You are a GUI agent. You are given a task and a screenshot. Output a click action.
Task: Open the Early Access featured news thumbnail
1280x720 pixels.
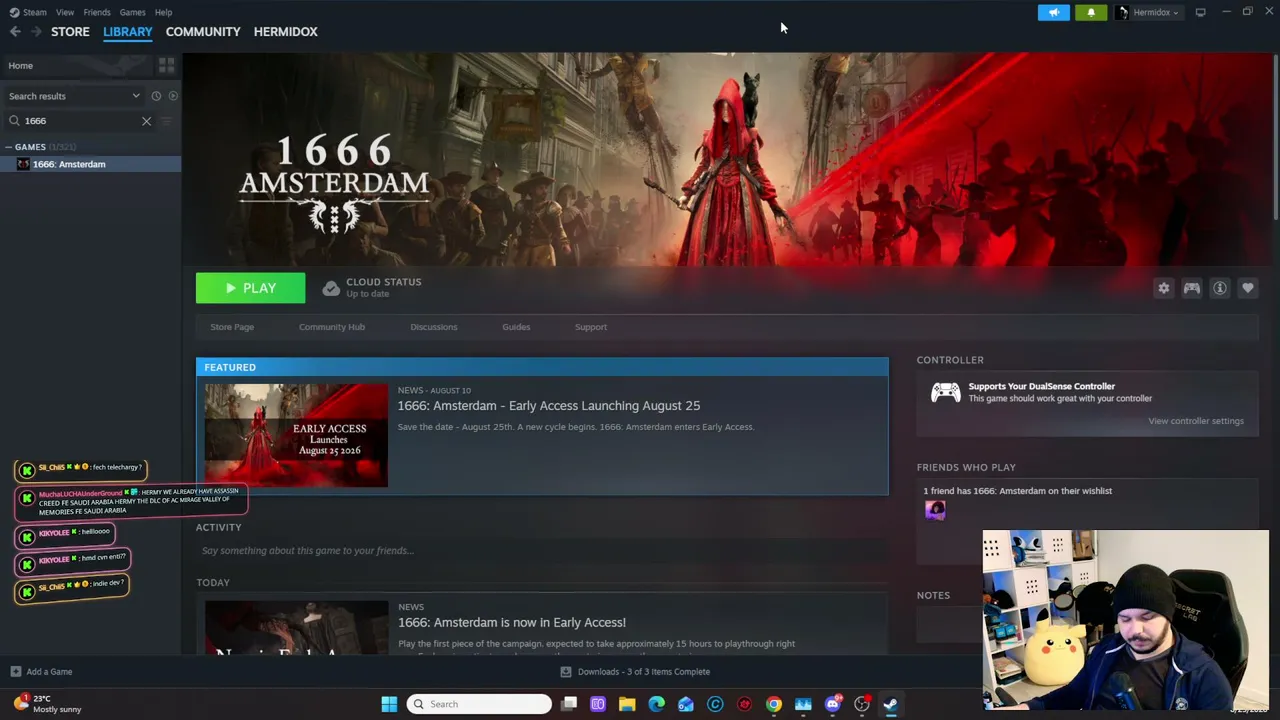coord(296,436)
